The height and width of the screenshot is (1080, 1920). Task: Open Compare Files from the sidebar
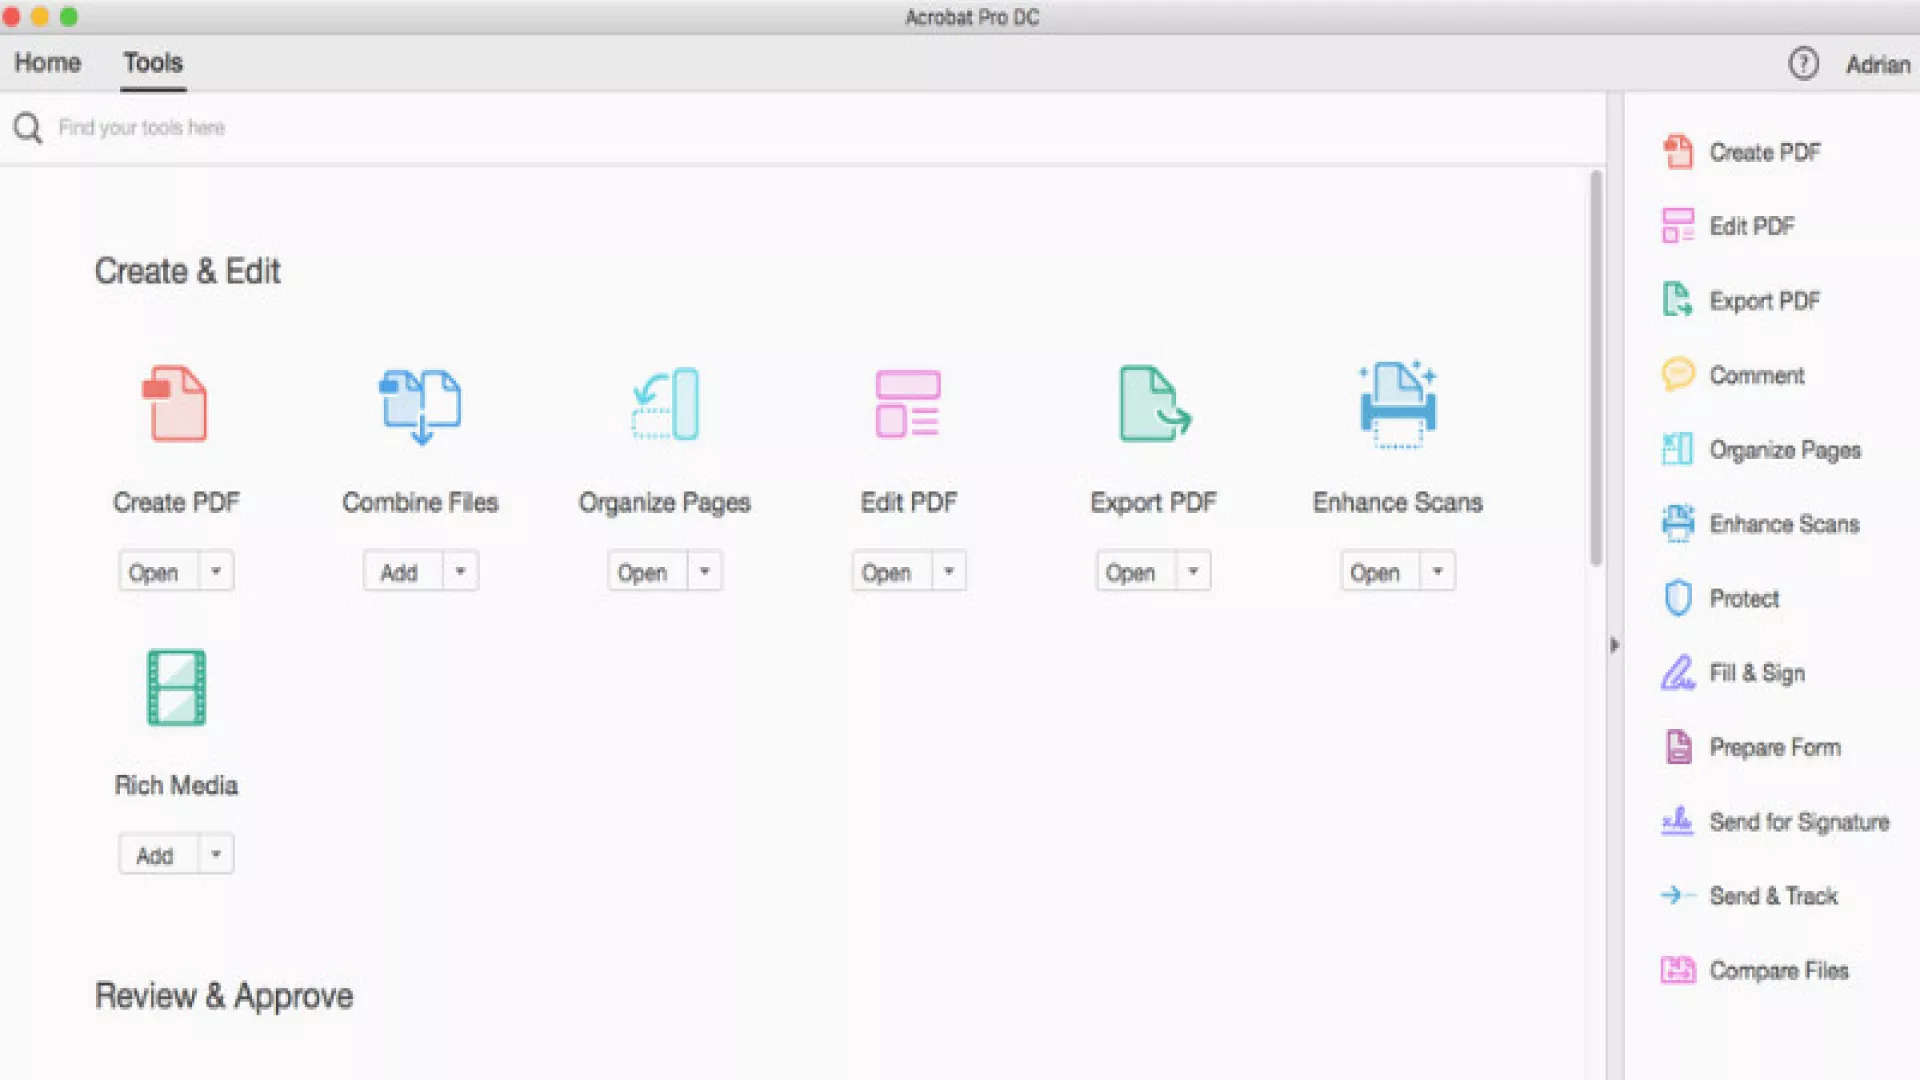click(1778, 970)
